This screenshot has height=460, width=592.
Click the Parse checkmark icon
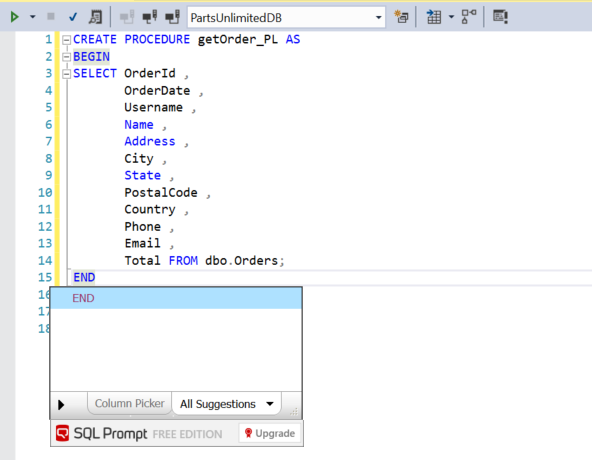pos(73,17)
